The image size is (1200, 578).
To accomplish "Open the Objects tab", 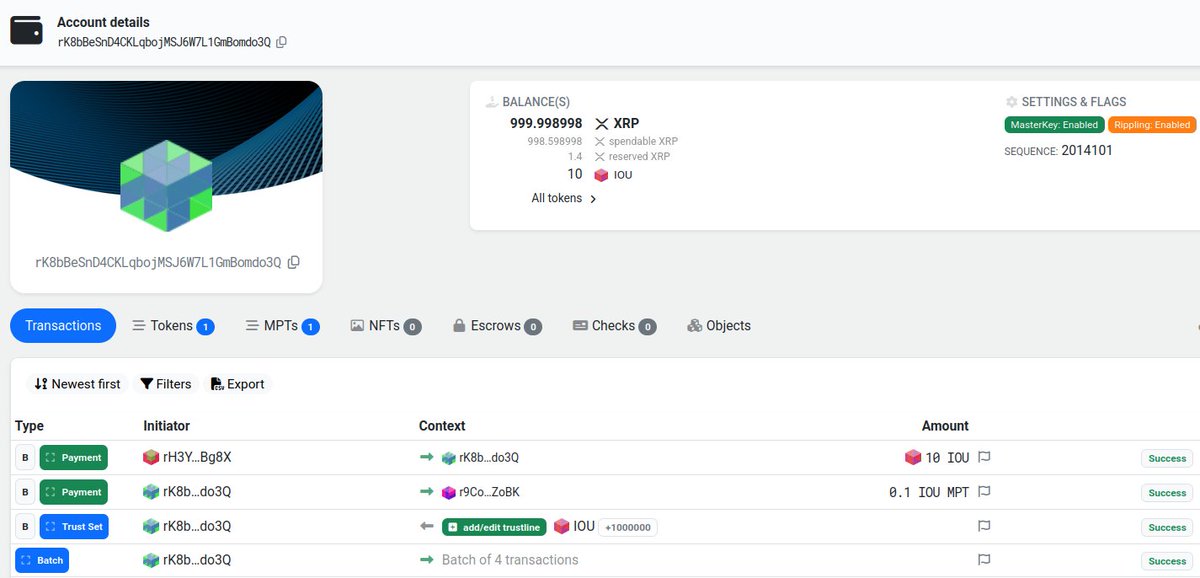I will (x=719, y=326).
